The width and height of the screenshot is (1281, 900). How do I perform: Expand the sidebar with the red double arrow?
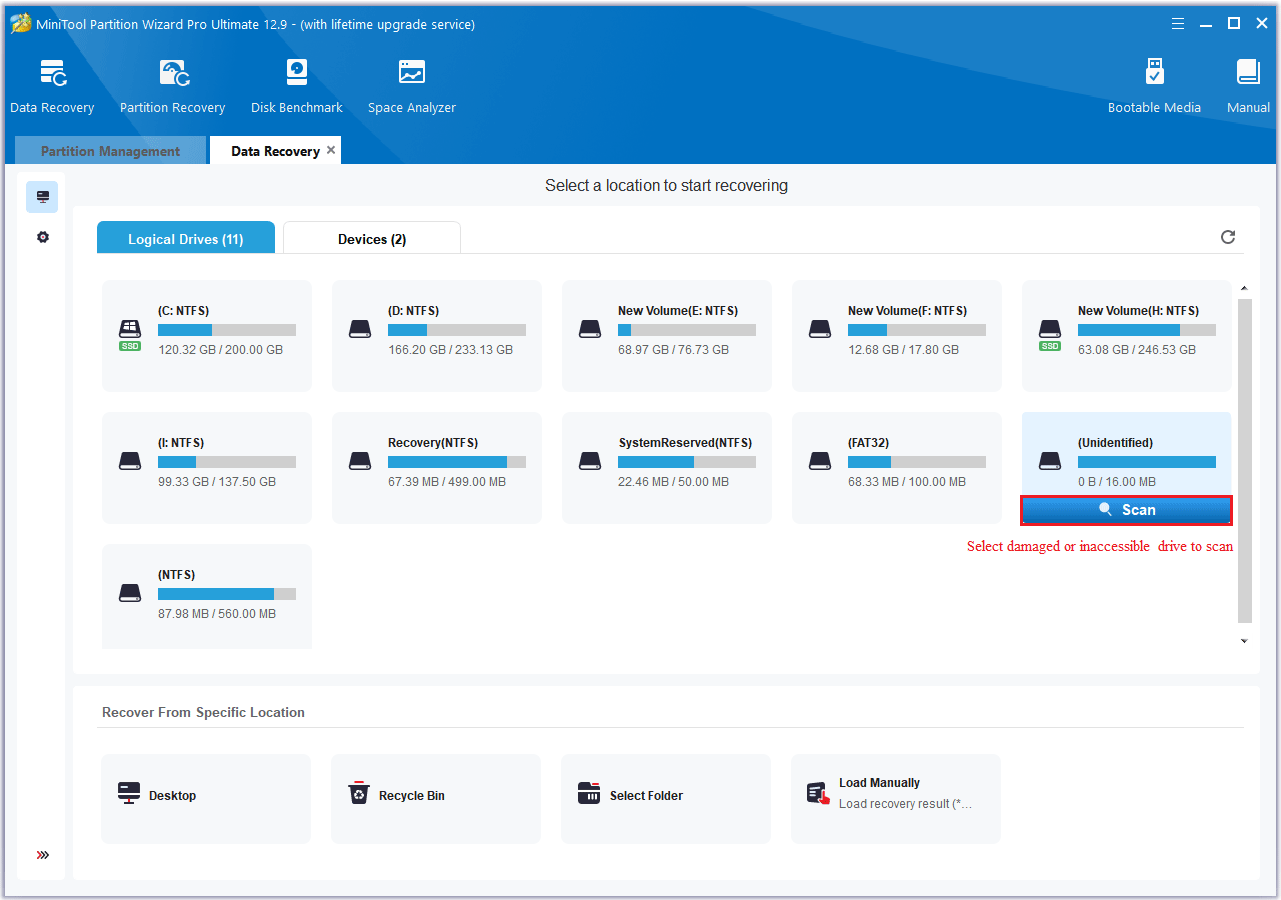pos(43,855)
